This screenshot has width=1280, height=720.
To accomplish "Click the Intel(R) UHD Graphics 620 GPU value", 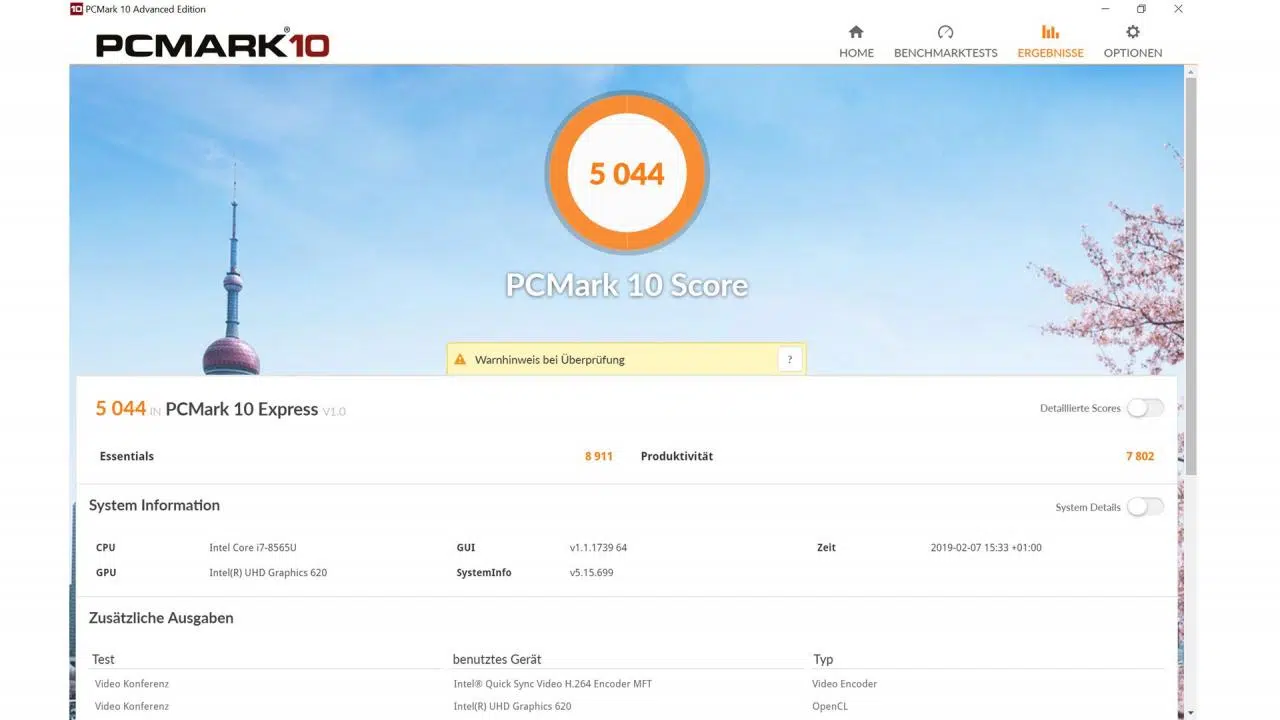I will click(268, 572).
